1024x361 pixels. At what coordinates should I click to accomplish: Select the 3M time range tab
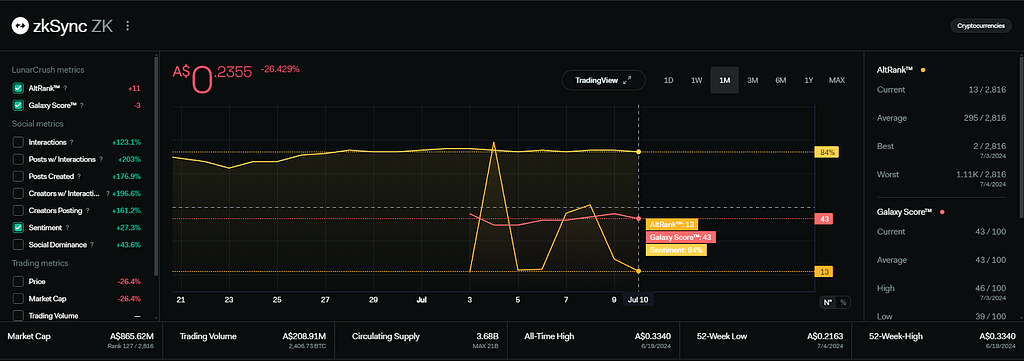click(752, 80)
